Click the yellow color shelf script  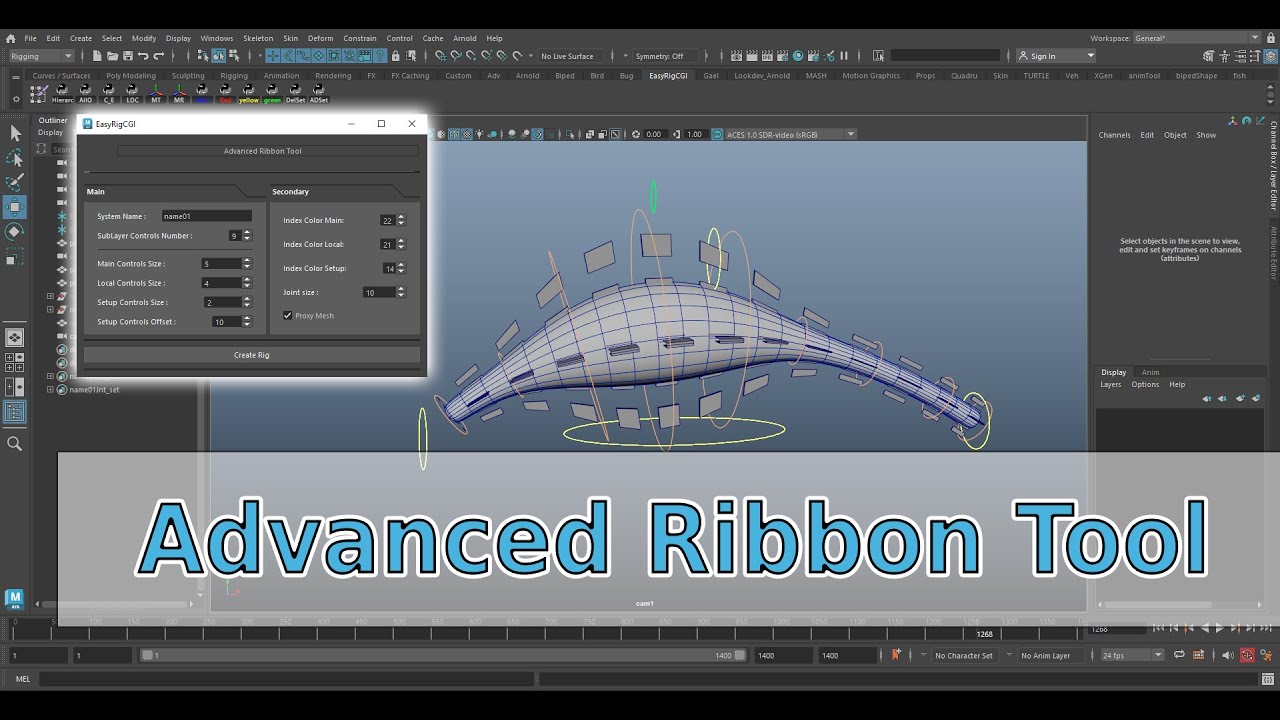249,93
